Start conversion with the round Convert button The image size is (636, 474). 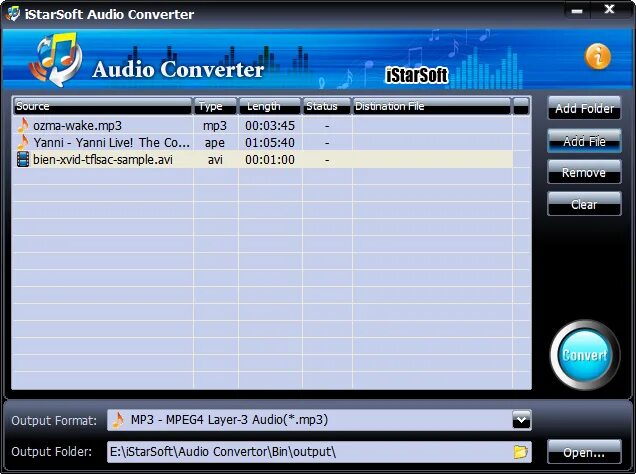coord(584,355)
